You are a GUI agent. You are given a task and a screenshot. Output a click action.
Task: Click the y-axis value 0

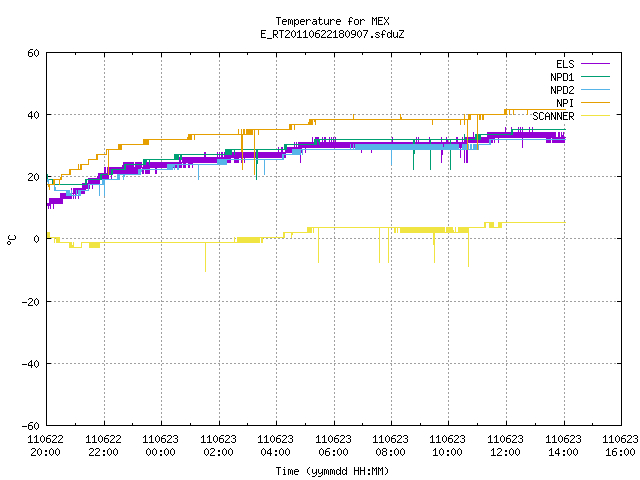[37, 239]
